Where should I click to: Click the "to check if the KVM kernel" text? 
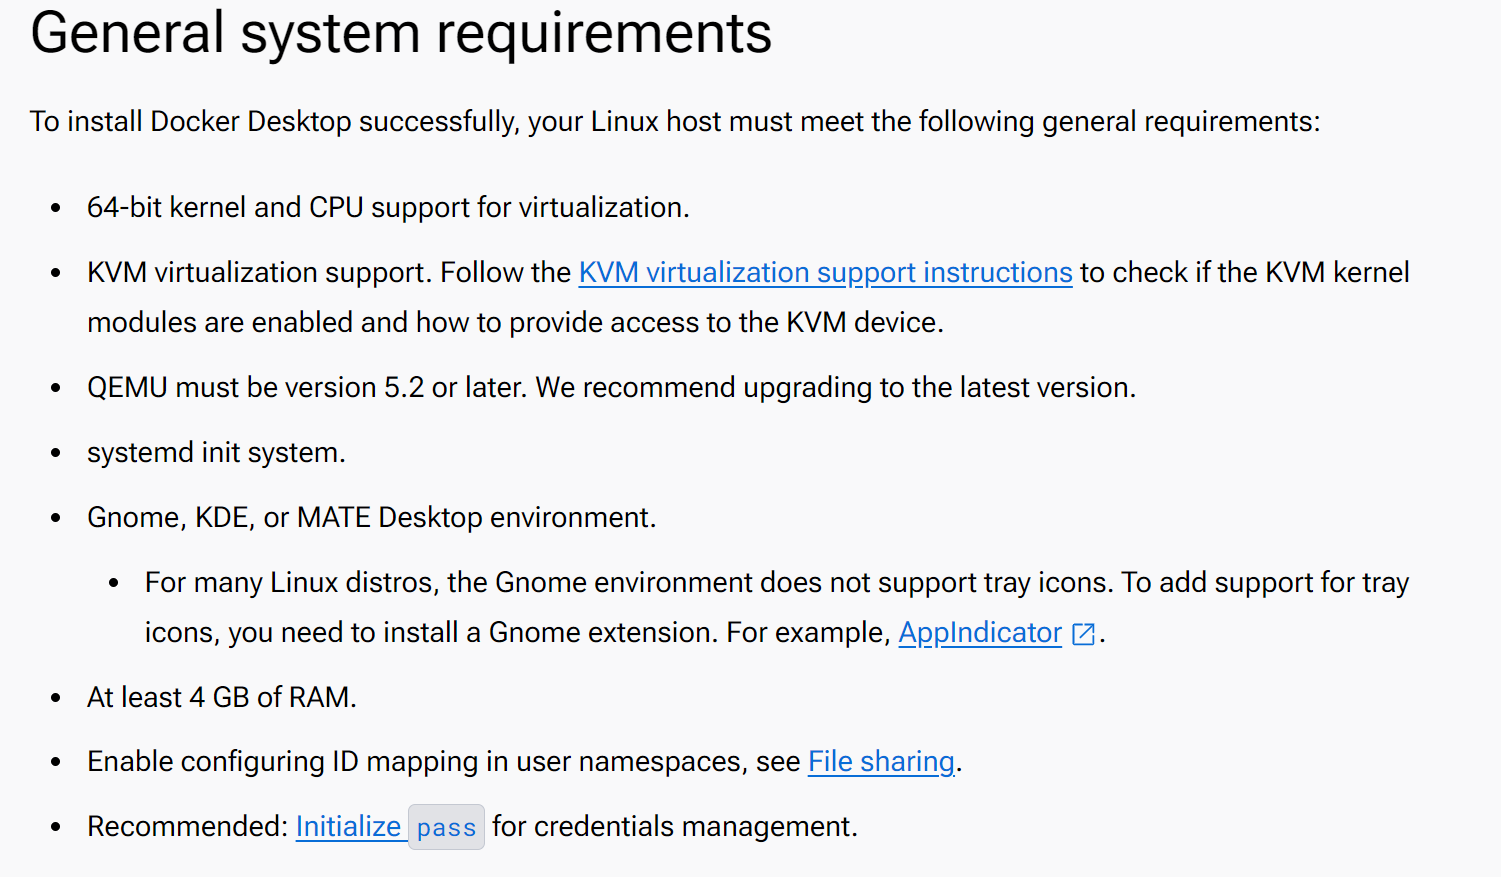1244,272
